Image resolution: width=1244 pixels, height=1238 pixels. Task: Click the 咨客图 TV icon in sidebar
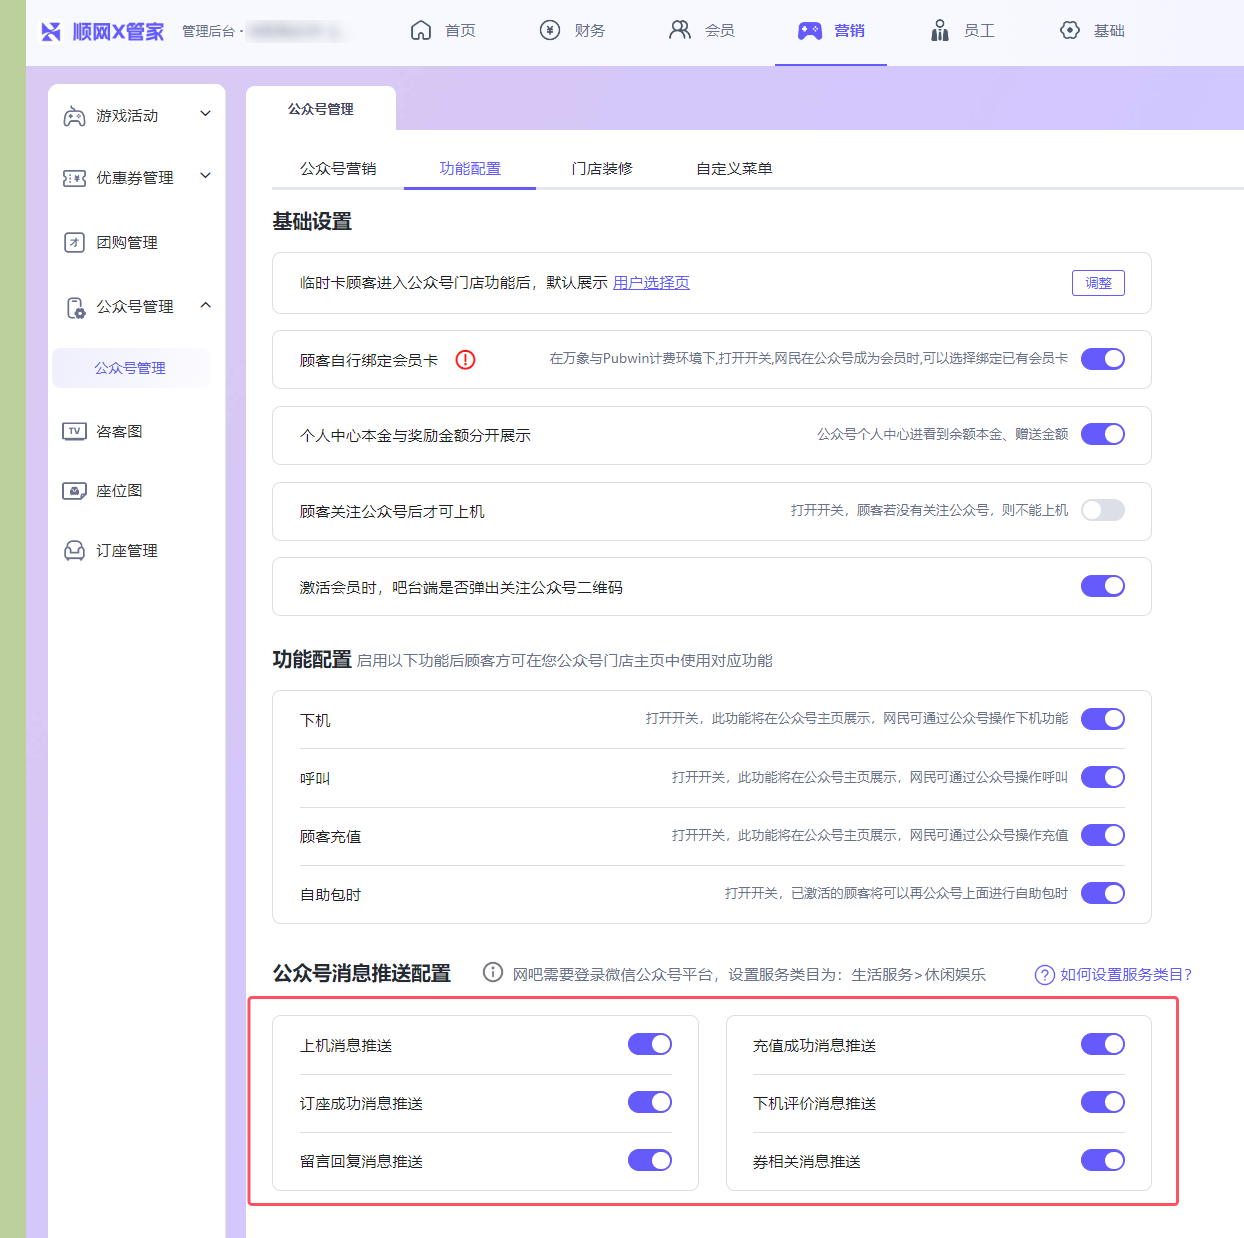click(74, 431)
